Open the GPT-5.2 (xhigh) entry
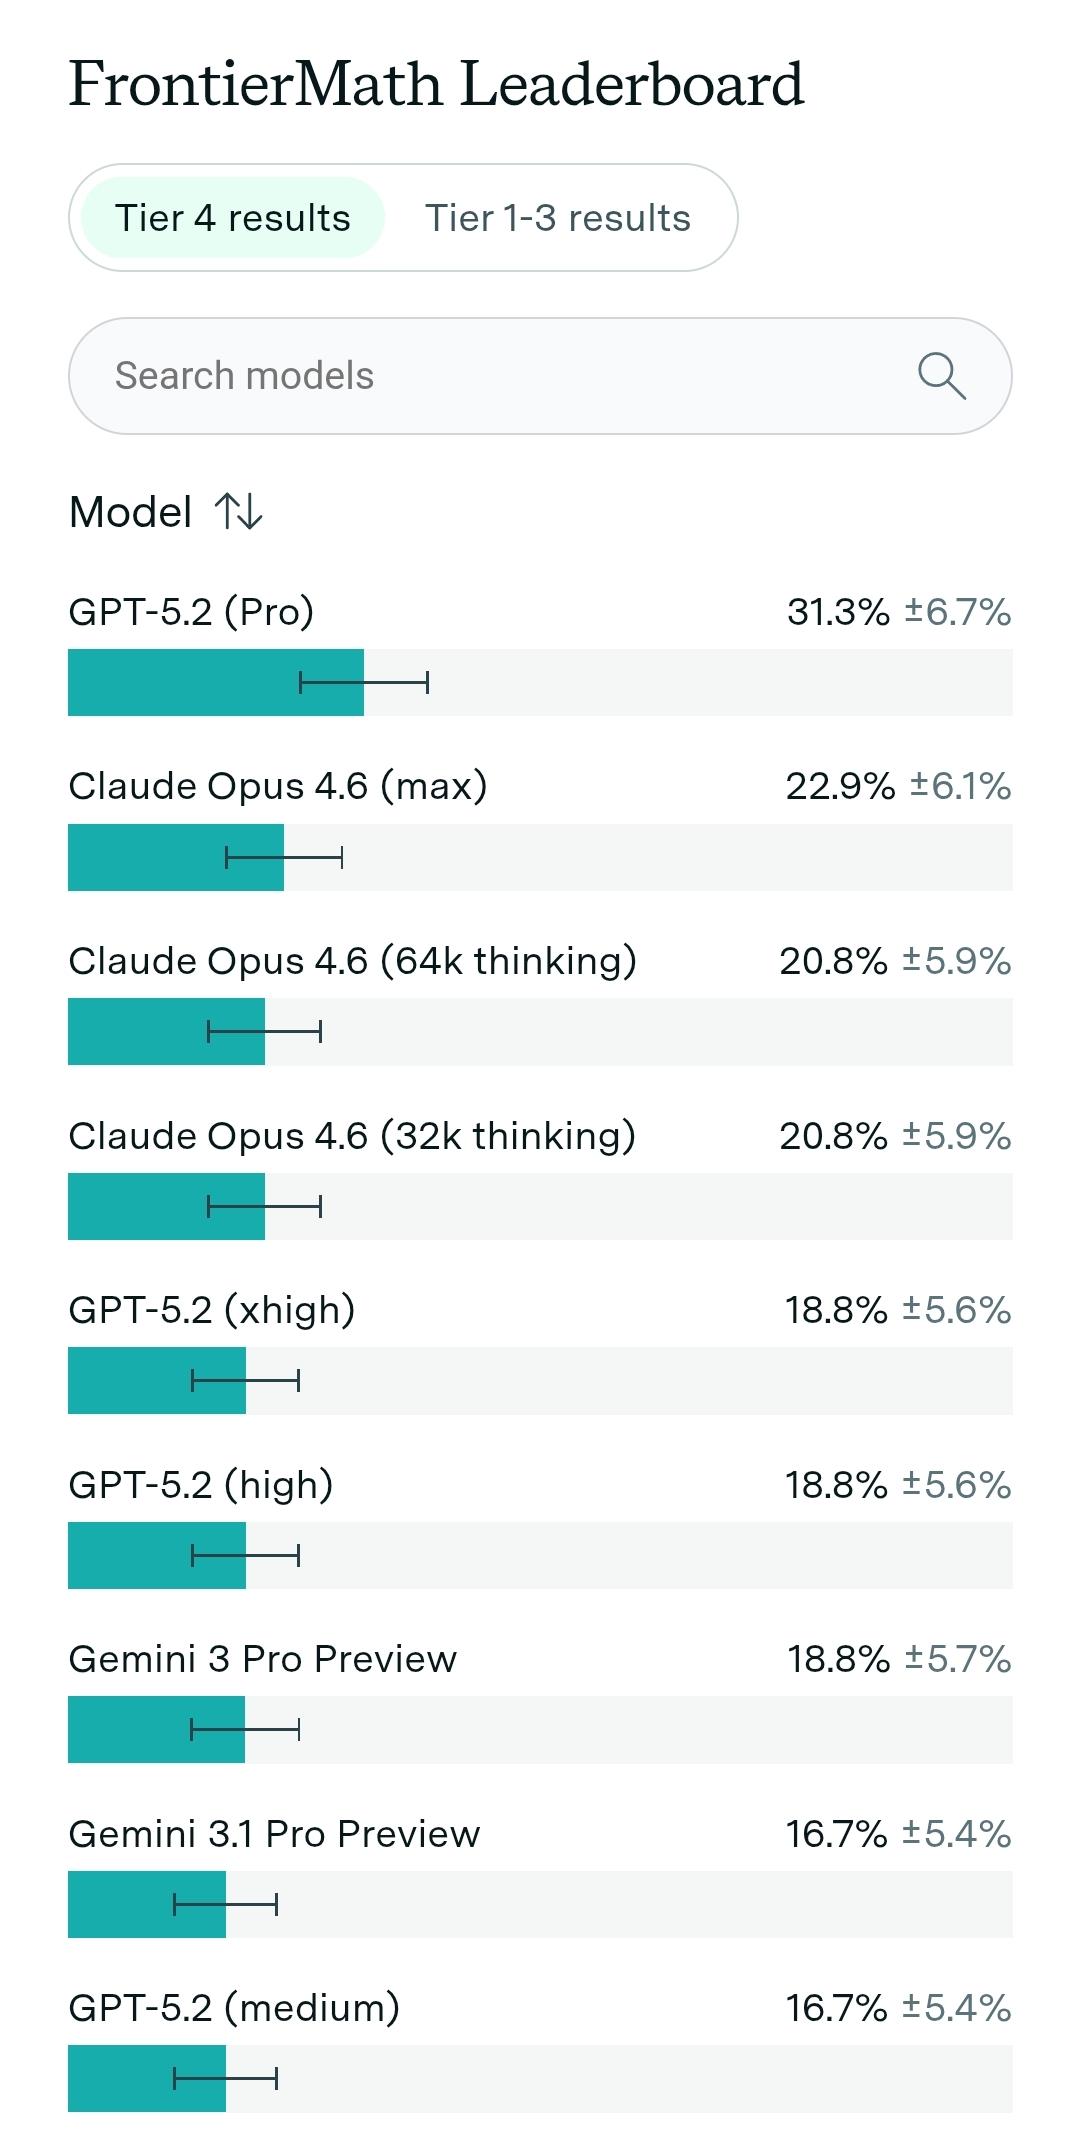This screenshot has height=2129, width=1079. click(212, 1310)
